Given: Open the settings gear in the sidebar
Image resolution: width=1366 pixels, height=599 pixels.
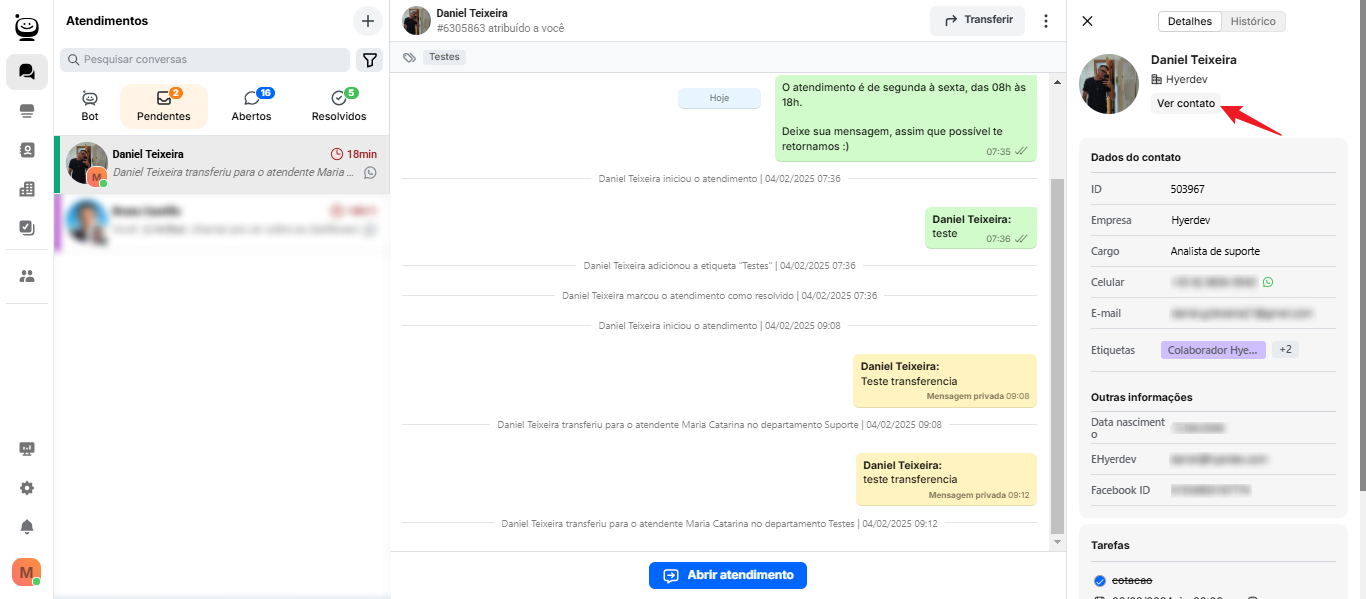Looking at the screenshot, I should [27, 488].
